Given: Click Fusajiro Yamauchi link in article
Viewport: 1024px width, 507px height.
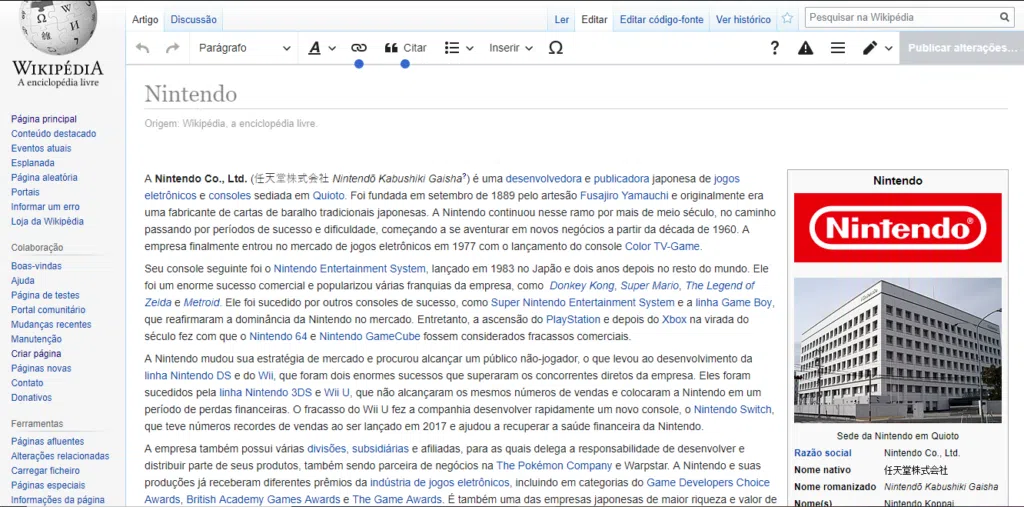Looking at the screenshot, I should pyautogui.click(x=624, y=195).
